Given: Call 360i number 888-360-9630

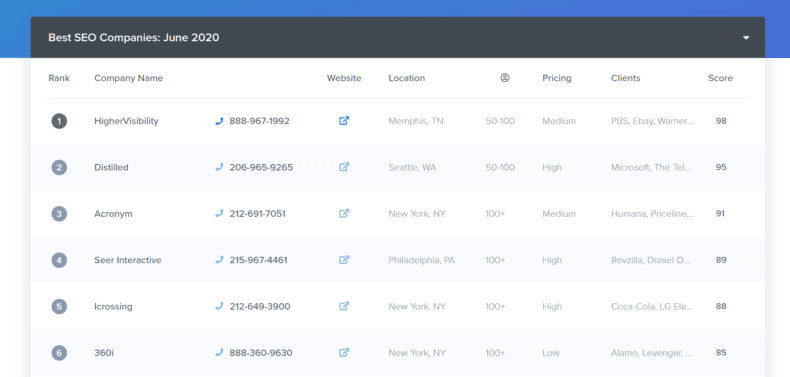Looking at the screenshot, I should [261, 353].
